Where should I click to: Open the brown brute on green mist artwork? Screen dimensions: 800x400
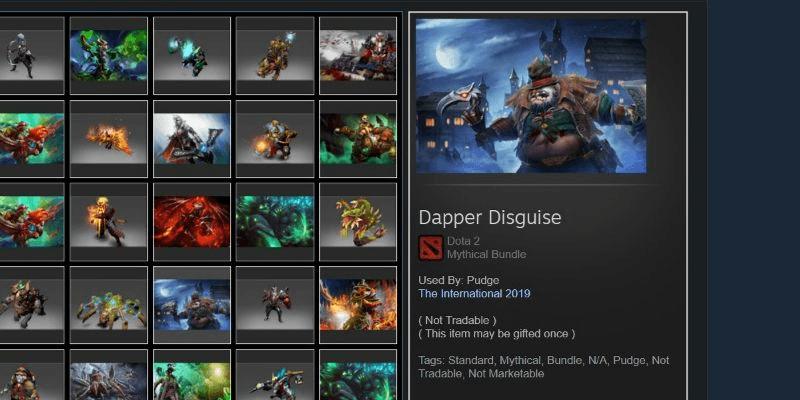pos(358,139)
